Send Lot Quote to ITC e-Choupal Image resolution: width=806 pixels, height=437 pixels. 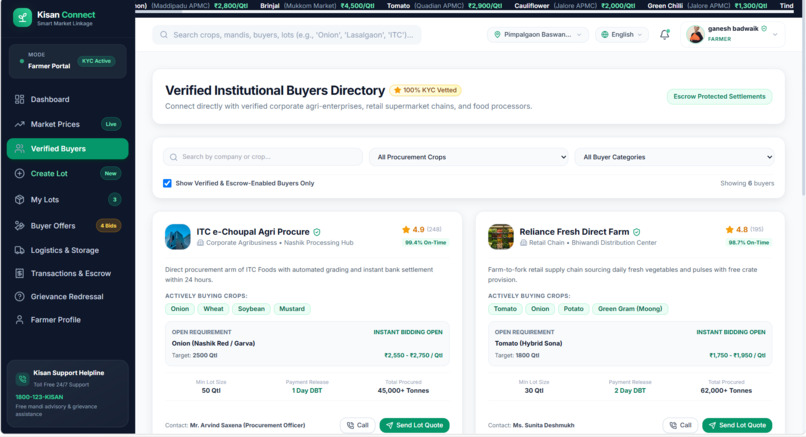[414, 425]
